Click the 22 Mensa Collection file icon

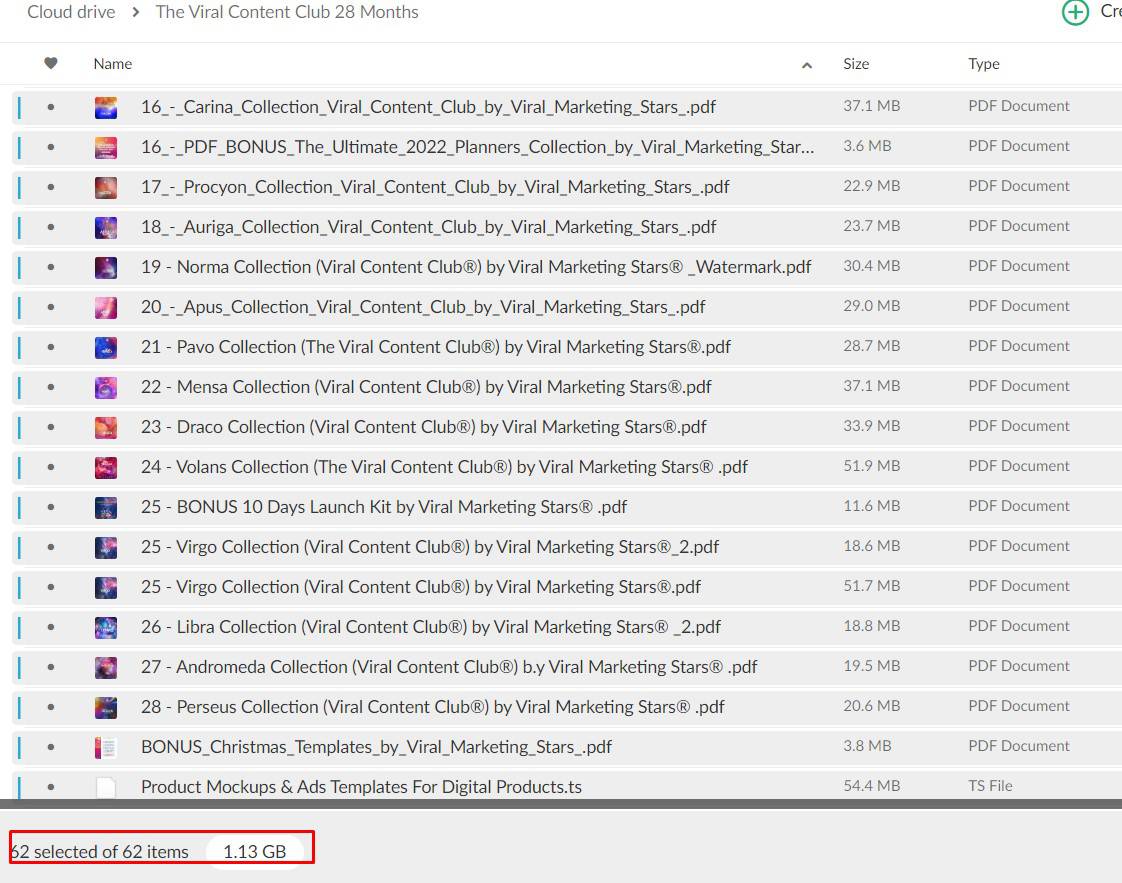pos(106,387)
